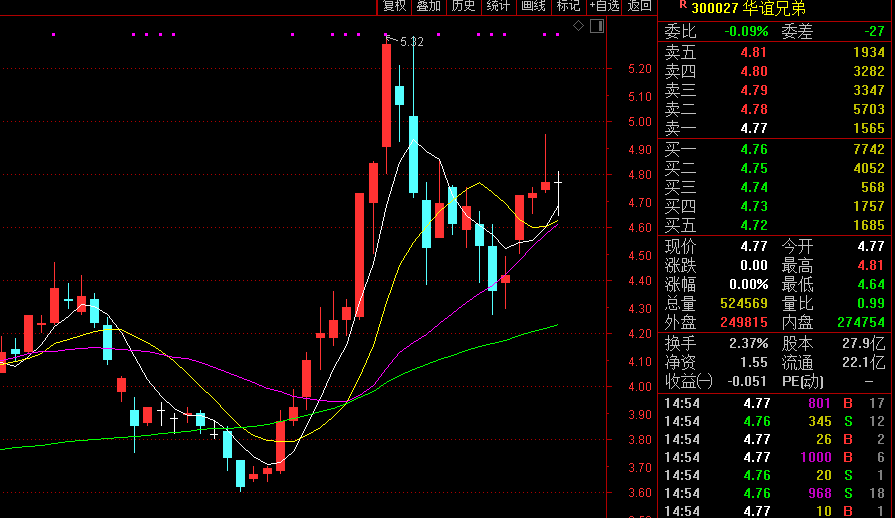Screen dimensions: 895x518
Task: Open the 统计 statistics menu
Action: pos(498,6)
